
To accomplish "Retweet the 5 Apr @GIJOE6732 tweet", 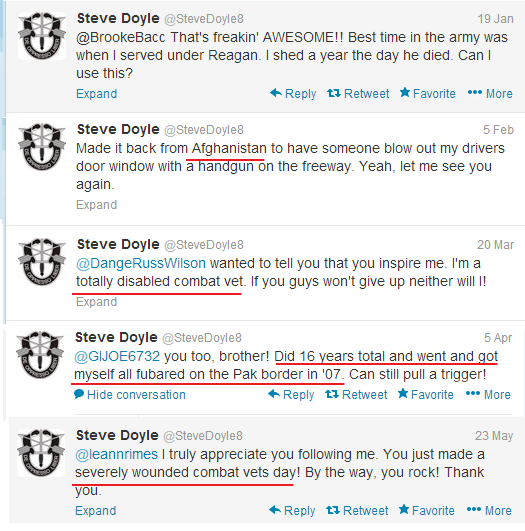I will (x=356, y=395).
